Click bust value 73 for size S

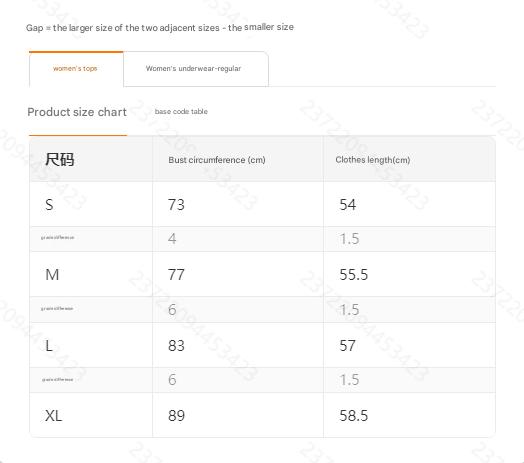click(x=176, y=205)
